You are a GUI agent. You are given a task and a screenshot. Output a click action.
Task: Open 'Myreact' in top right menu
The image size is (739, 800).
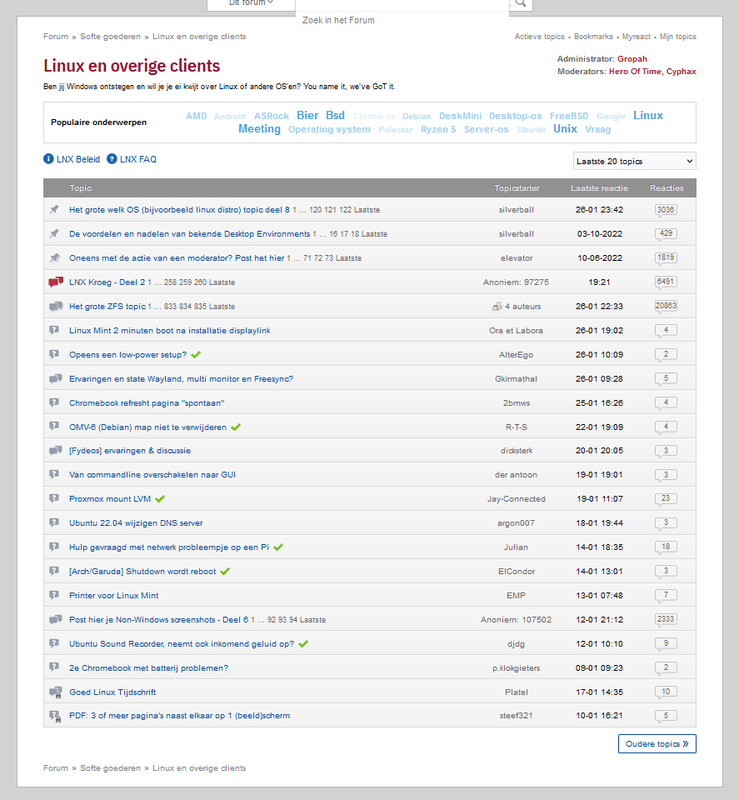tap(636, 37)
